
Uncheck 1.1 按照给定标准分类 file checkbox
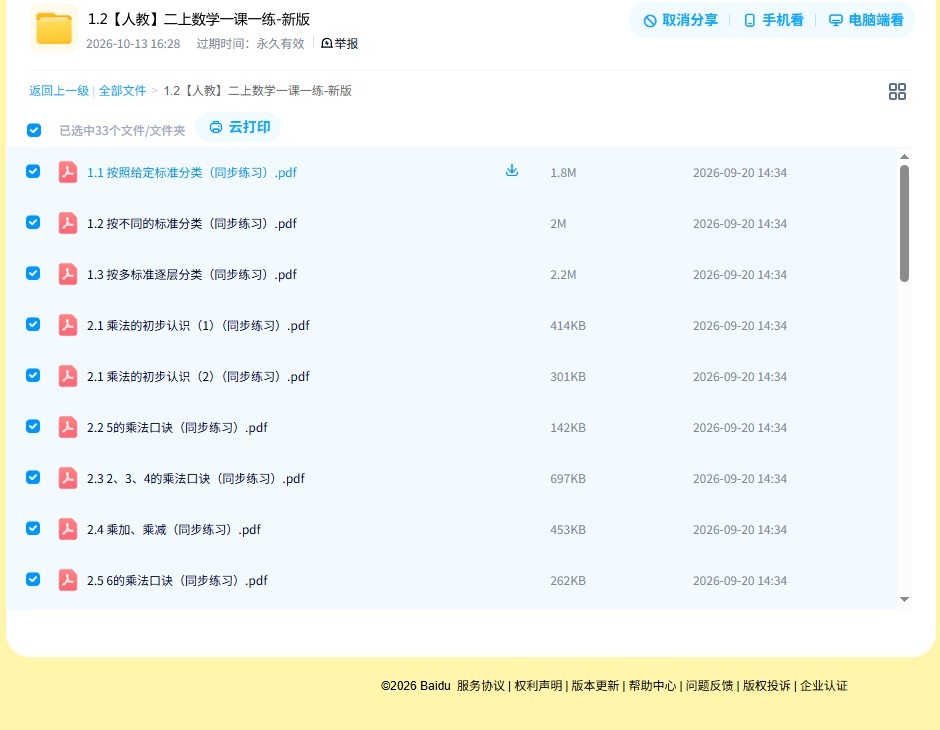point(33,171)
